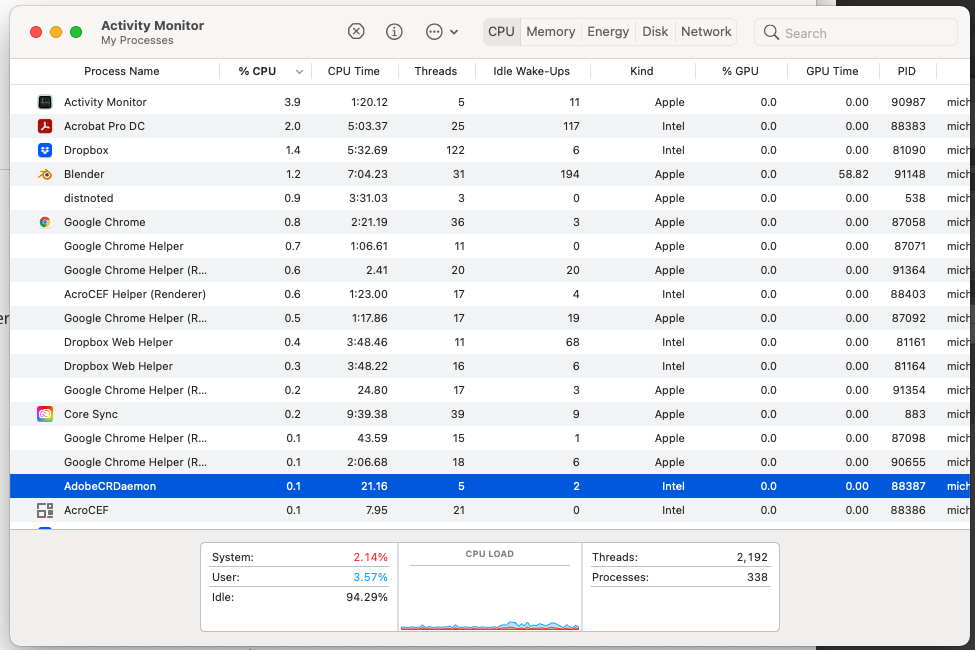975x650 pixels.
Task: Click the more actions ellipsis icon
Action: (434, 32)
